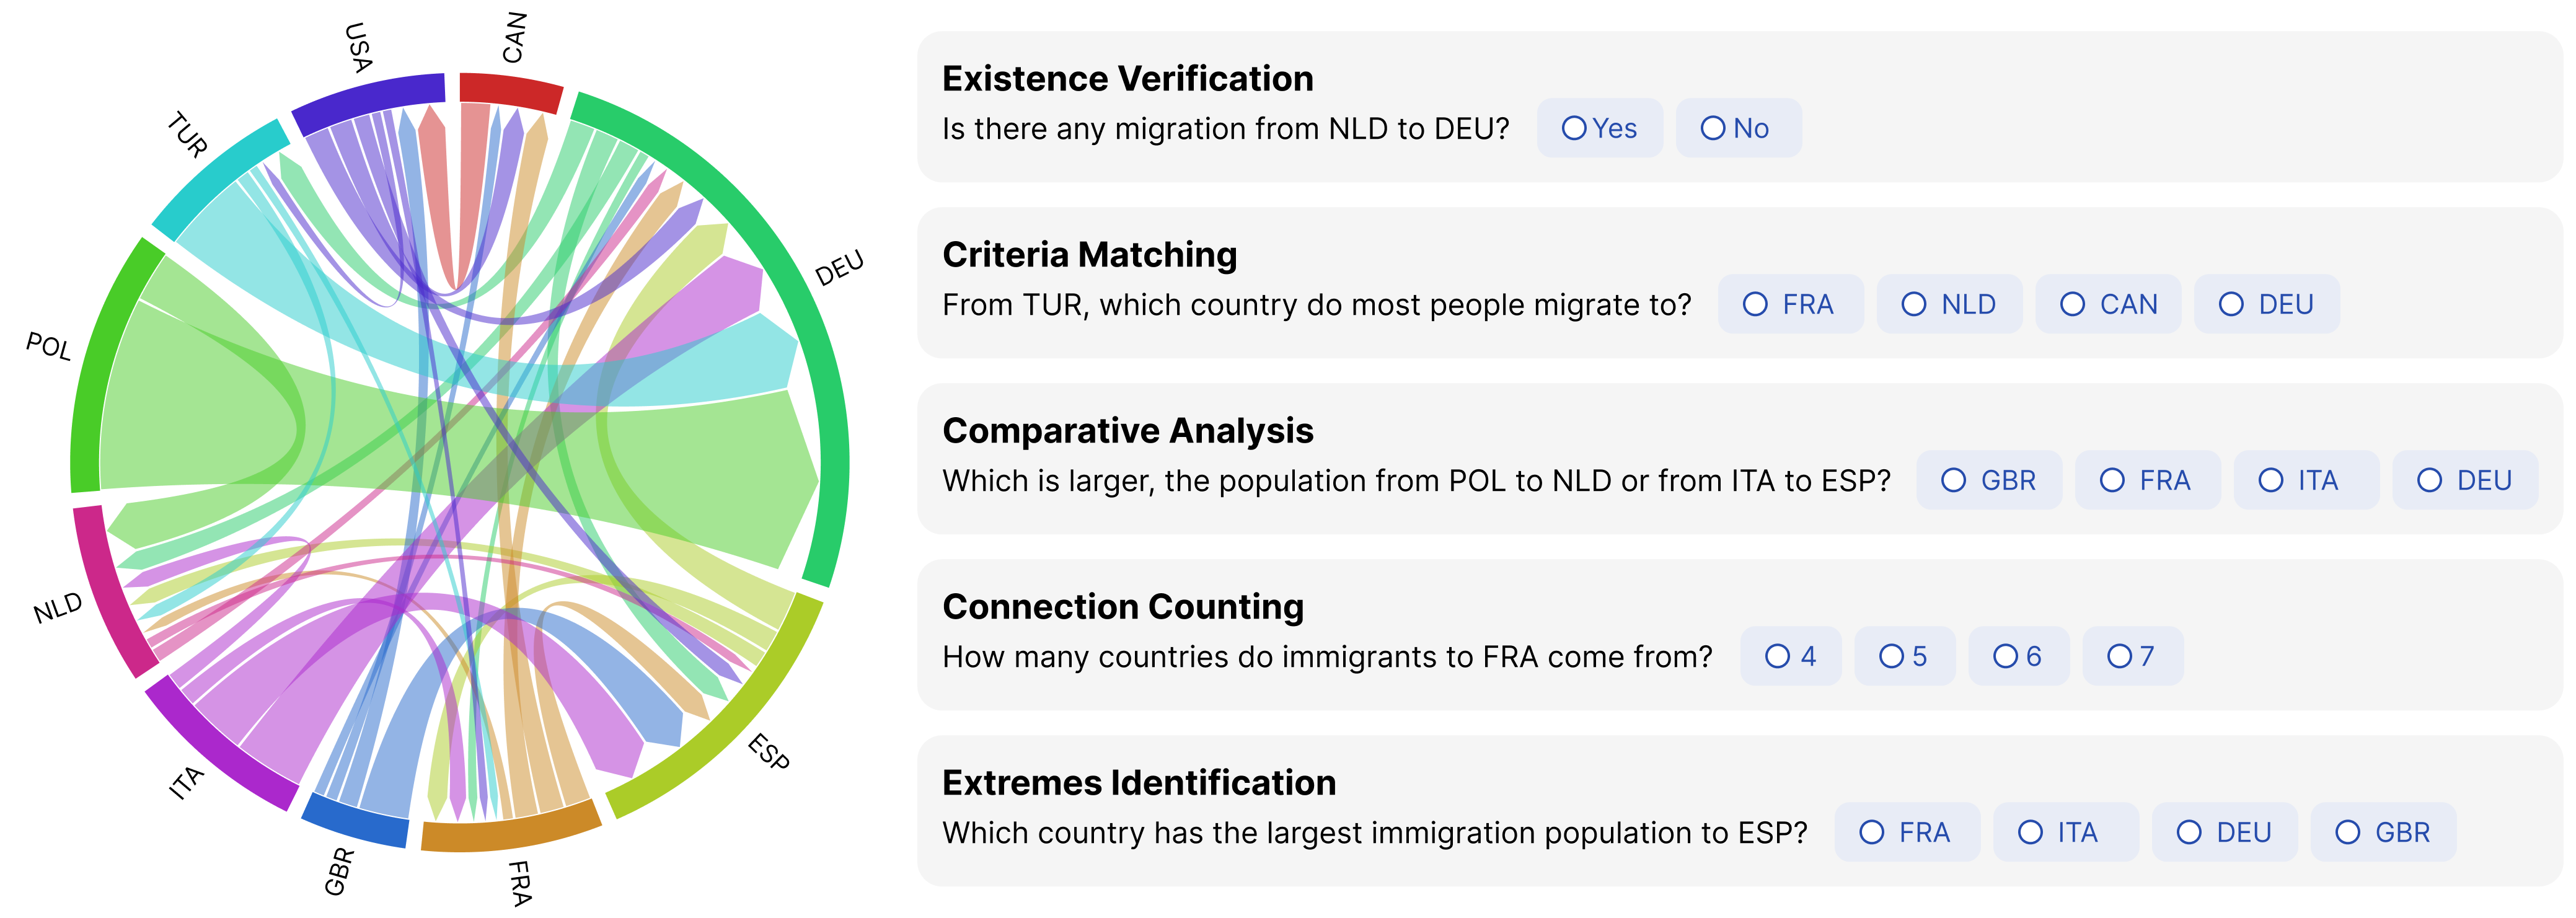This screenshot has width=2576, height=918.
Task: Select DEU in the Criteria Matching question
Action: click(x=2265, y=304)
